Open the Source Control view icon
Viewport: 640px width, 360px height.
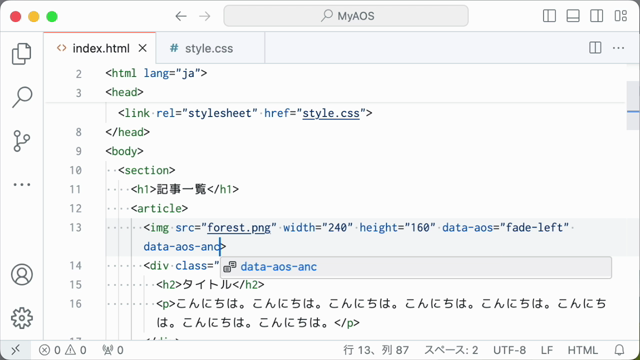tap(22, 141)
